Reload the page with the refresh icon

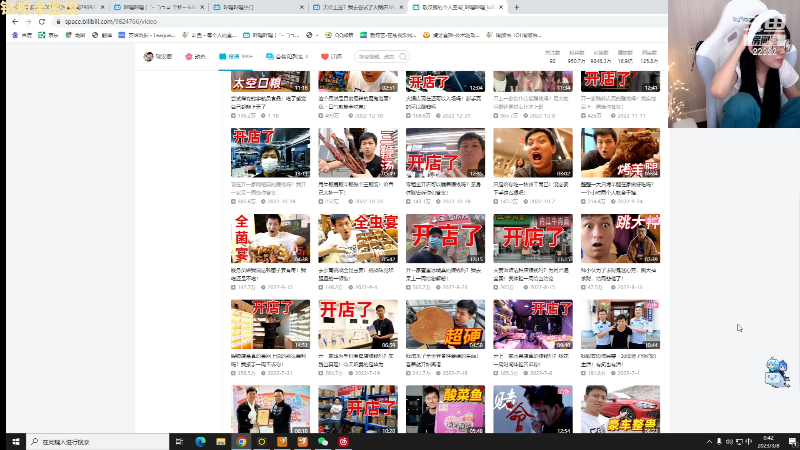tap(42, 21)
